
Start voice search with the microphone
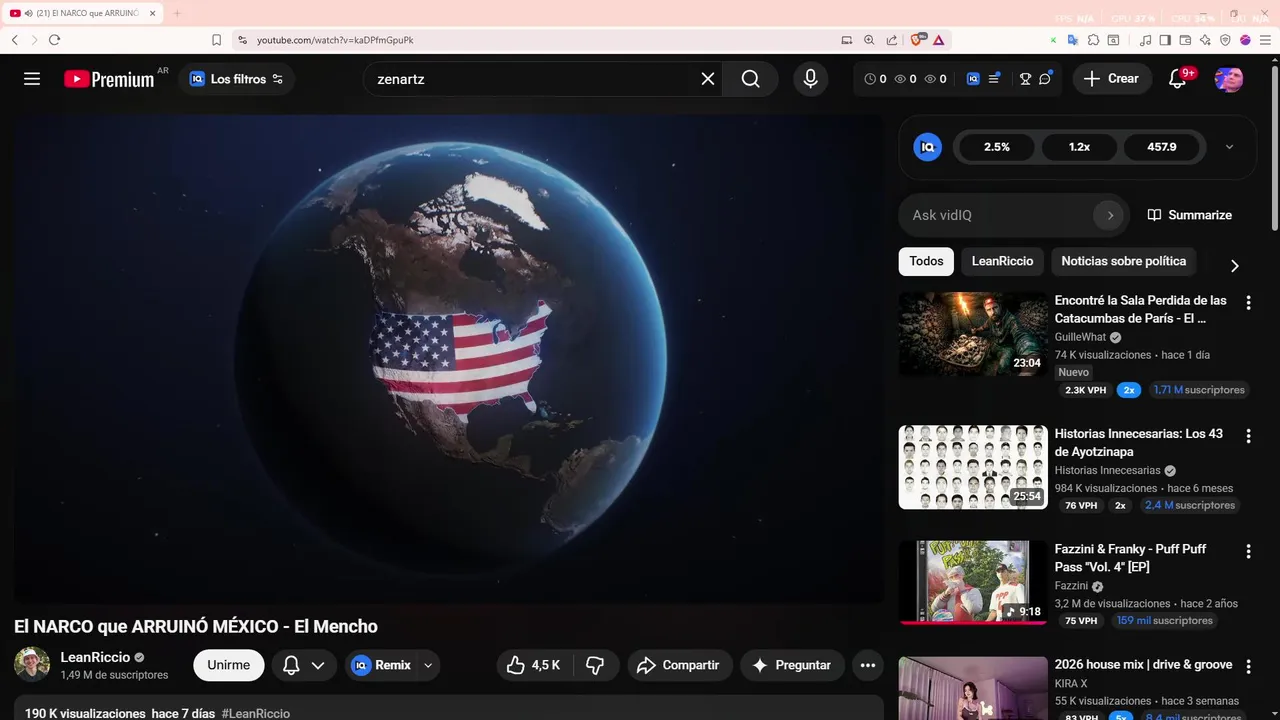(x=810, y=79)
